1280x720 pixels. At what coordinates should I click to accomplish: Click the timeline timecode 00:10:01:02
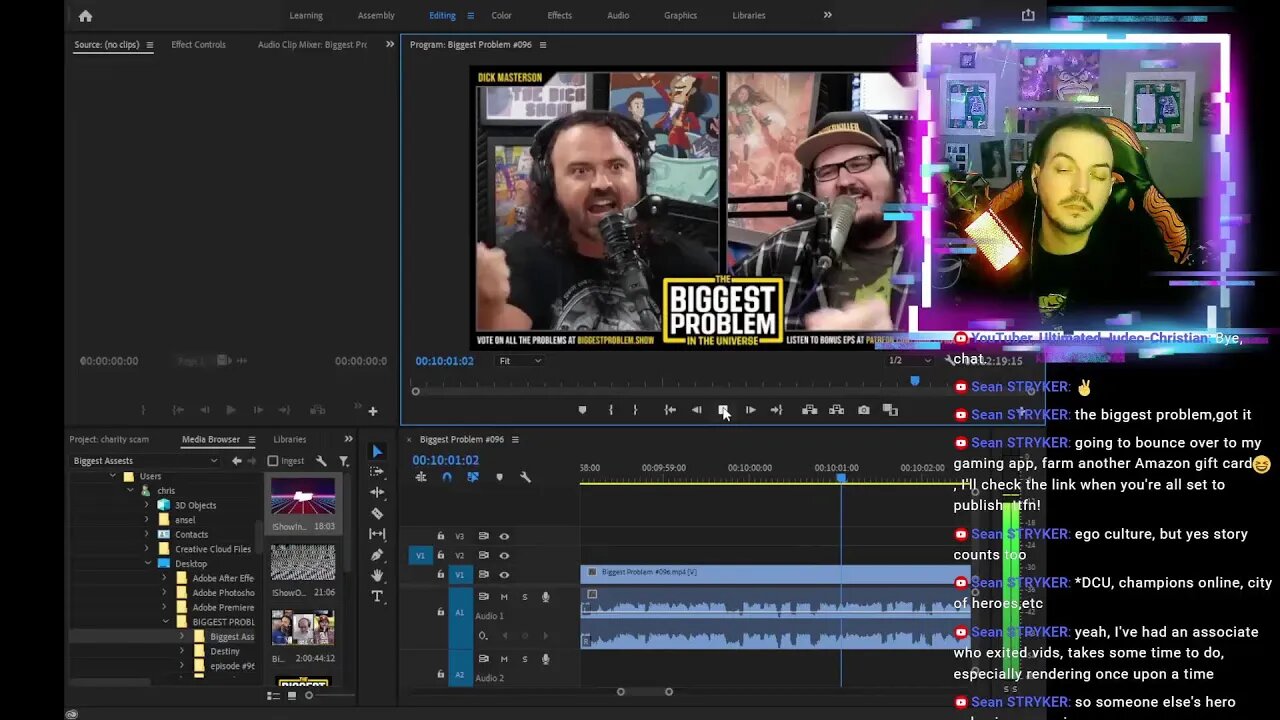coord(446,460)
